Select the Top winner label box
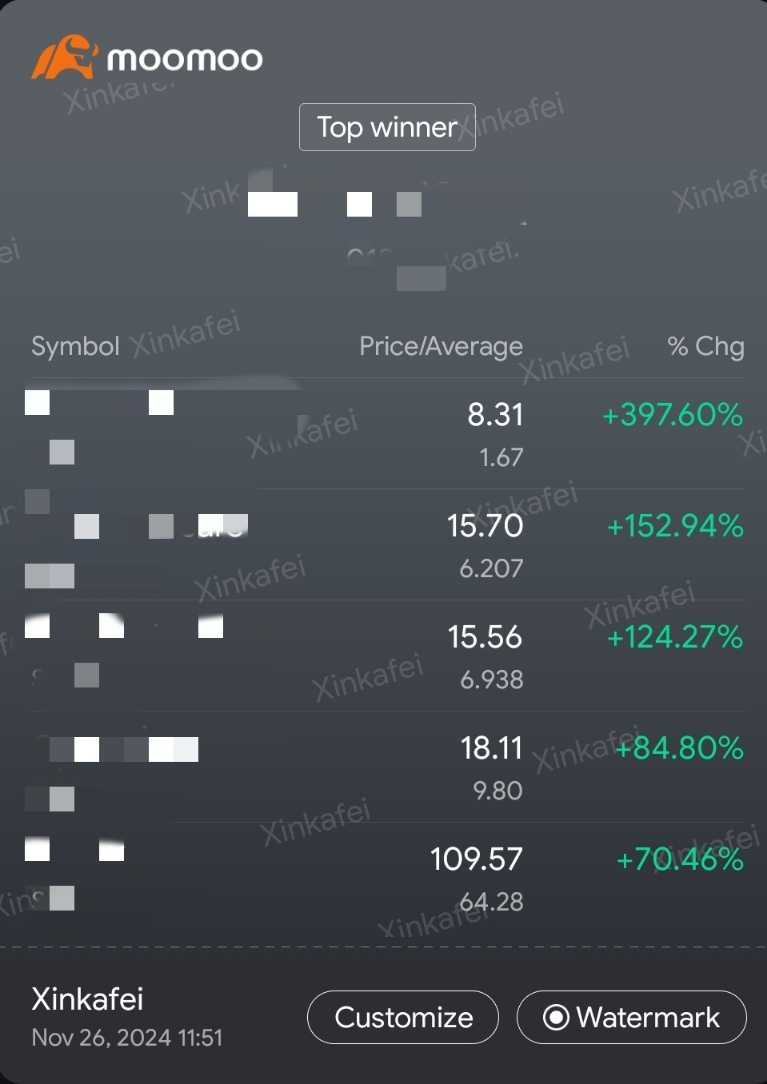The height and width of the screenshot is (1084, 767). 387,127
